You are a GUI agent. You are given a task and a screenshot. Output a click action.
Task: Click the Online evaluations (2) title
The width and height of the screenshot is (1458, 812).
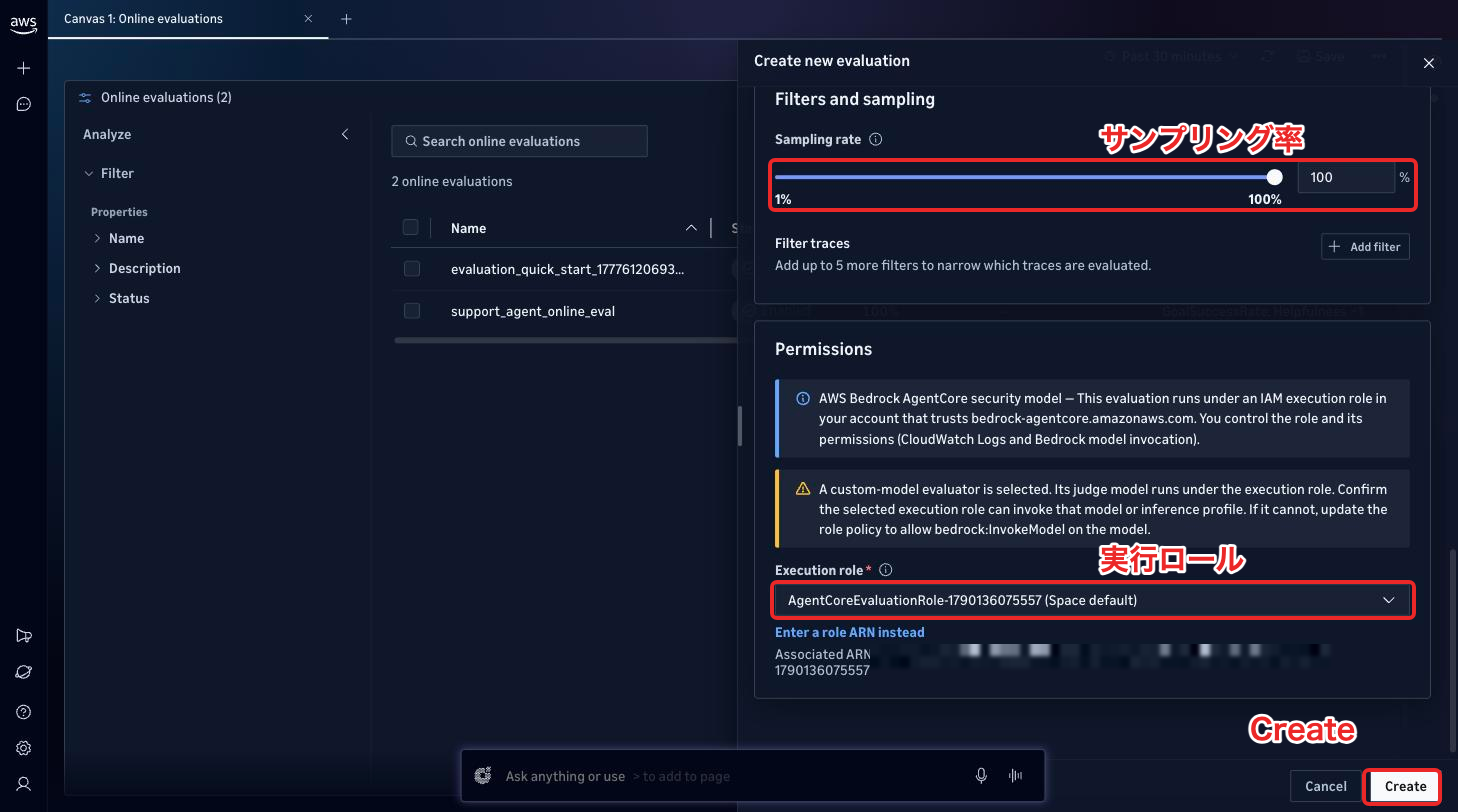click(166, 97)
